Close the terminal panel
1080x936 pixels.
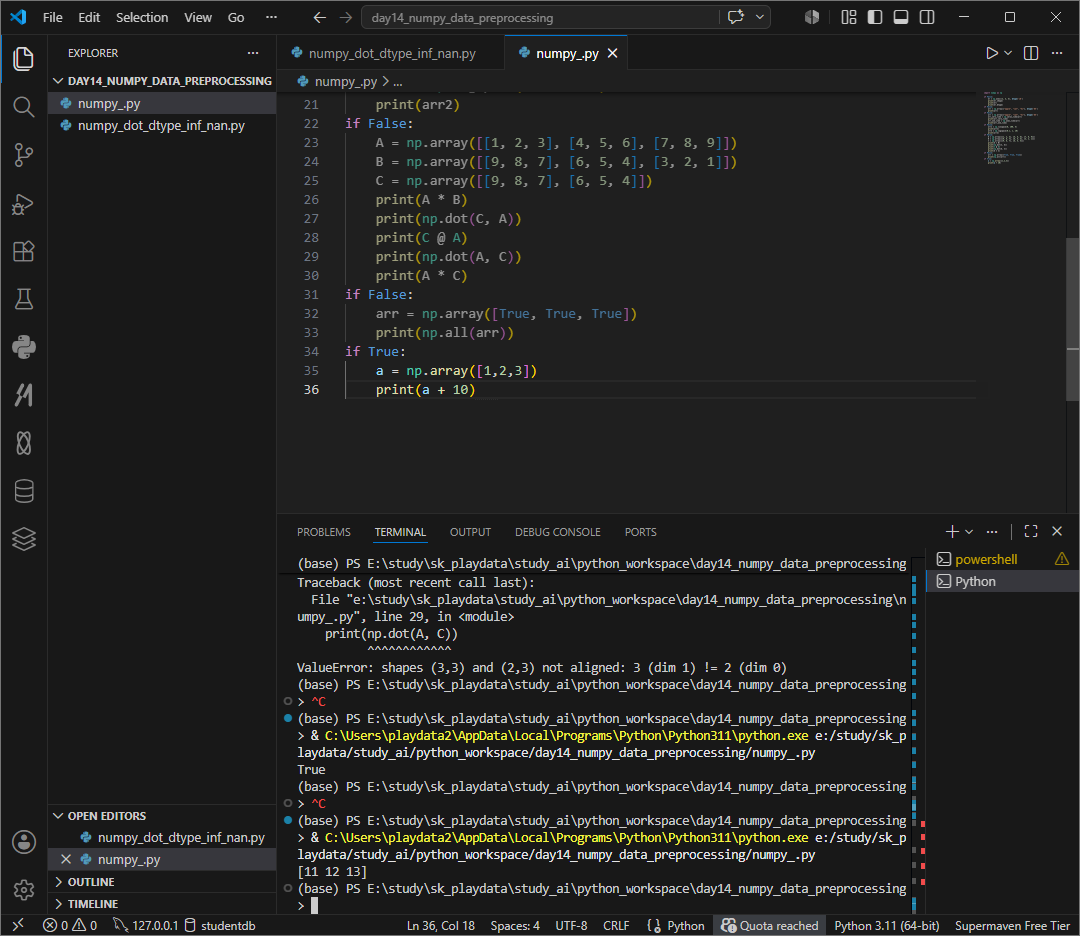[x=1057, y=531]
